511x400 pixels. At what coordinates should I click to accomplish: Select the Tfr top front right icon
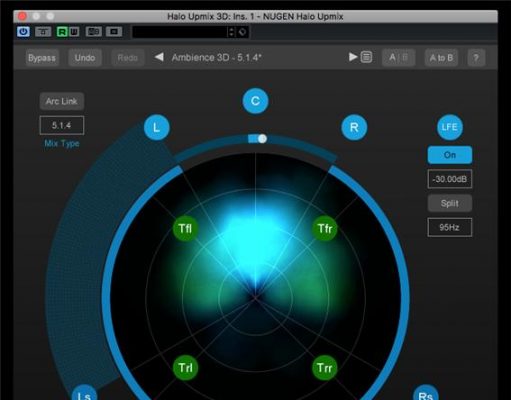325,228
